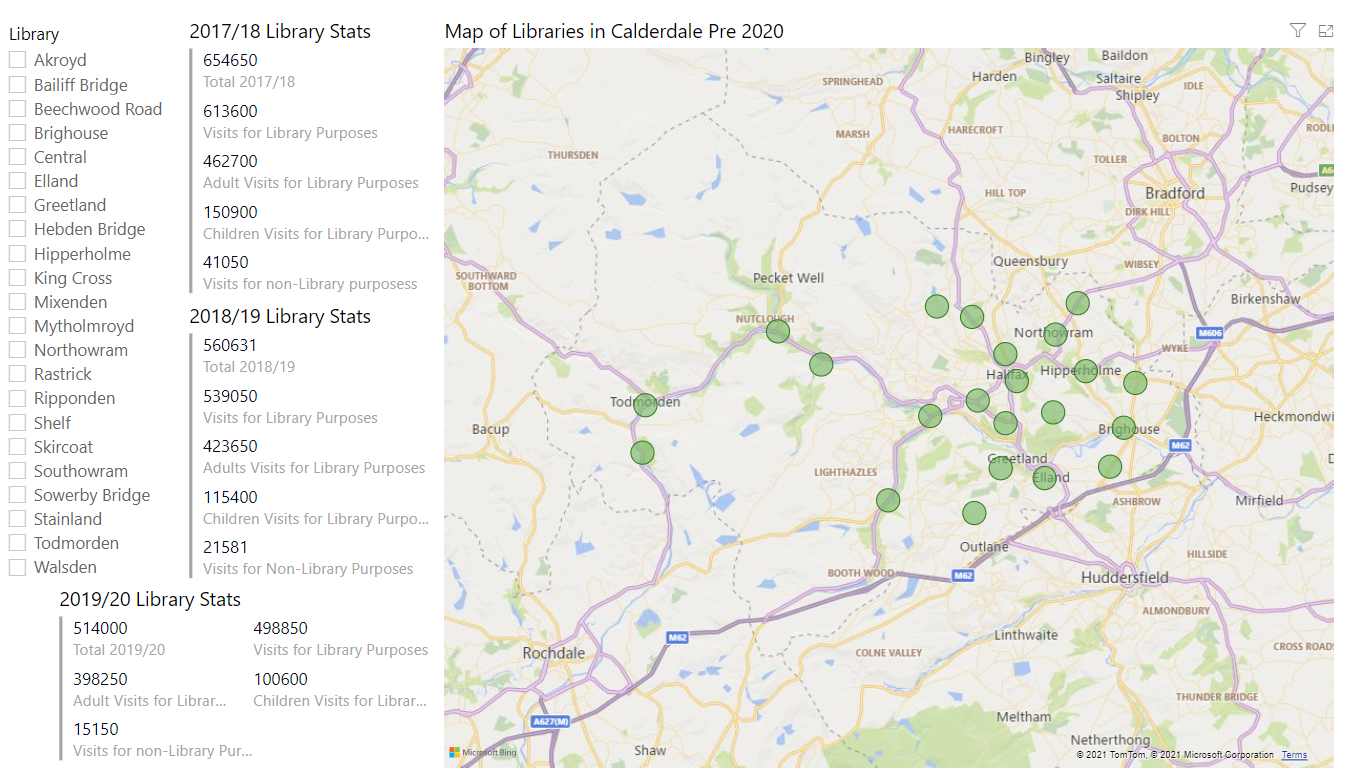Click the data bubble near Northowram
This screenshot has height=775, width=1363.
(1053, 335)
